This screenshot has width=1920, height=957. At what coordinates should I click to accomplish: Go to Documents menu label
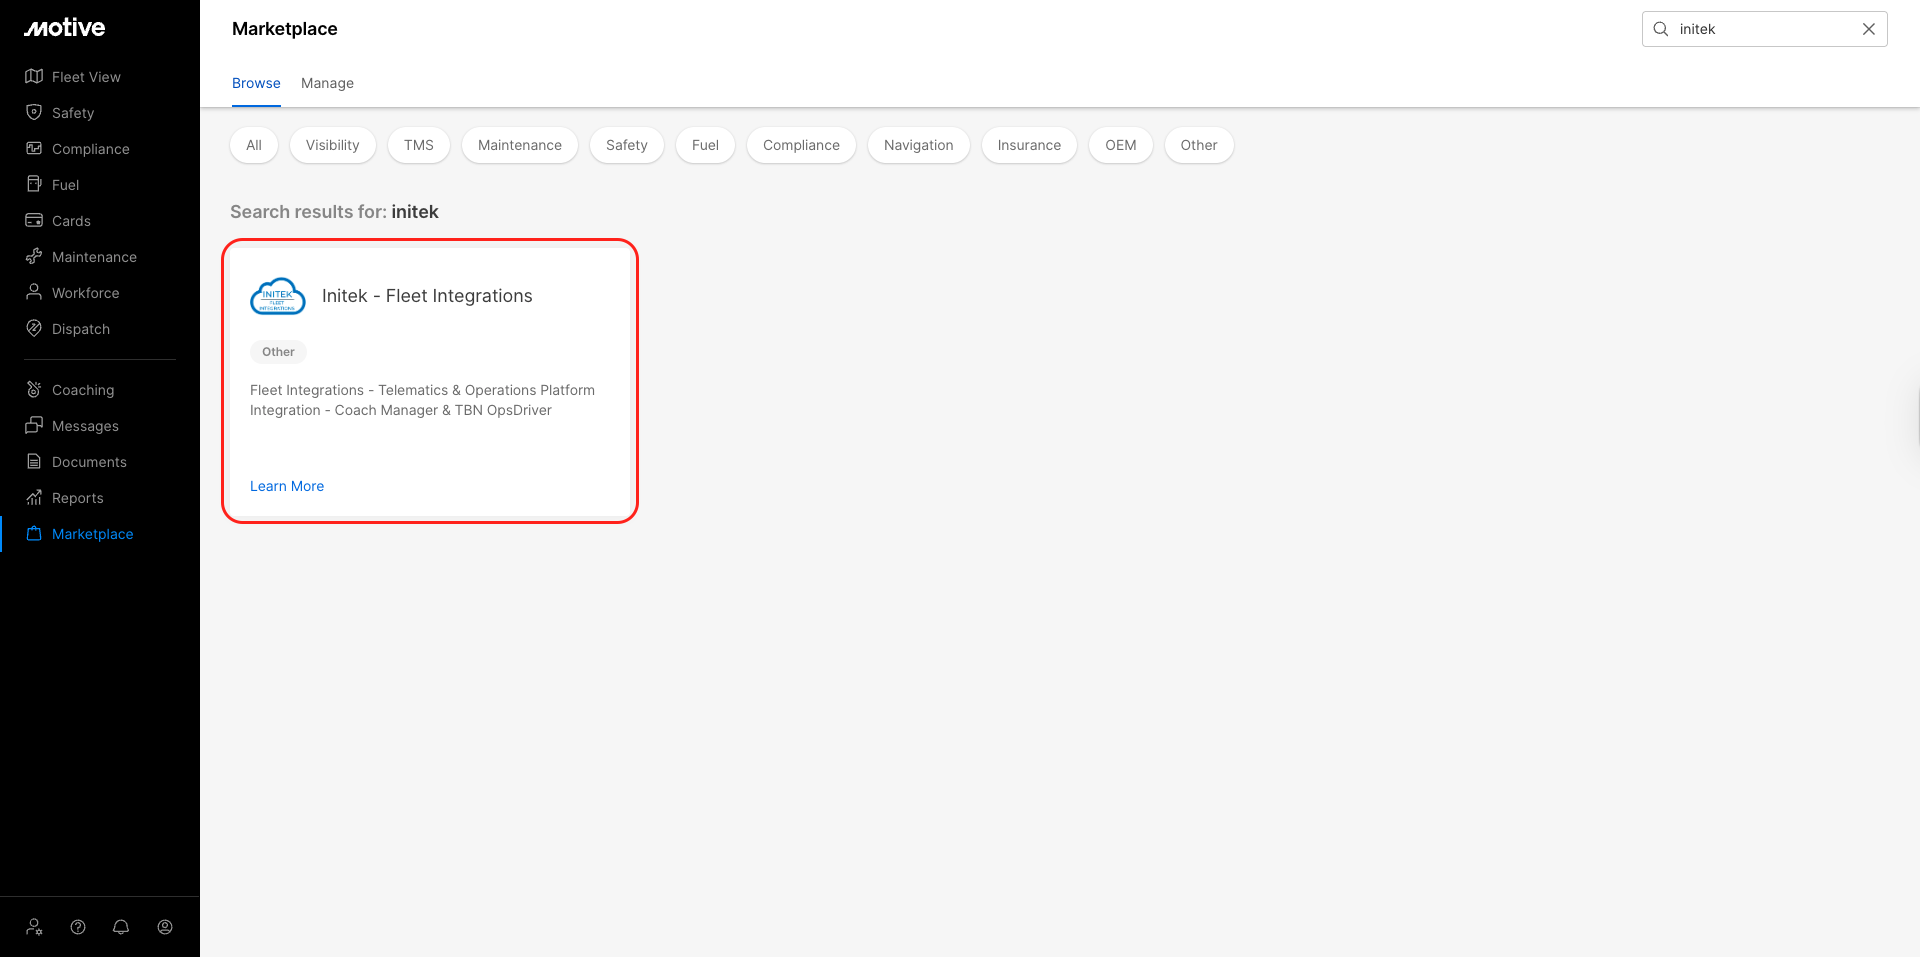(x=89, y=462)
